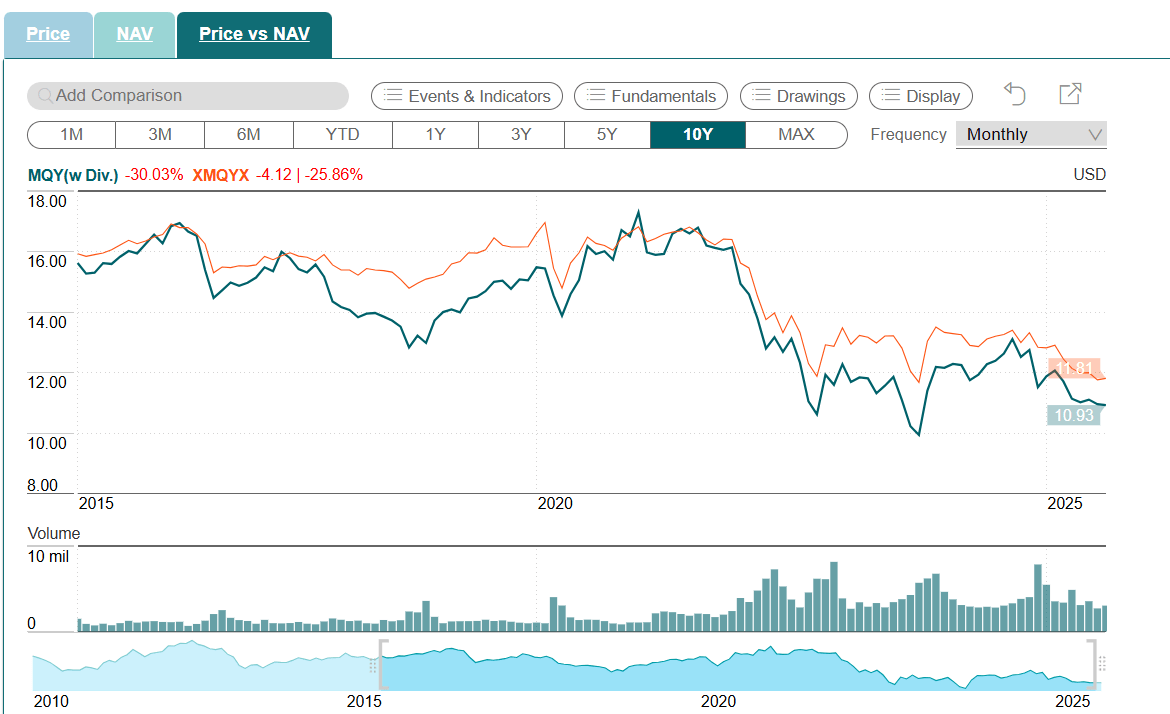
Task: Switch to the NAV tab
Action: [134, 33]
